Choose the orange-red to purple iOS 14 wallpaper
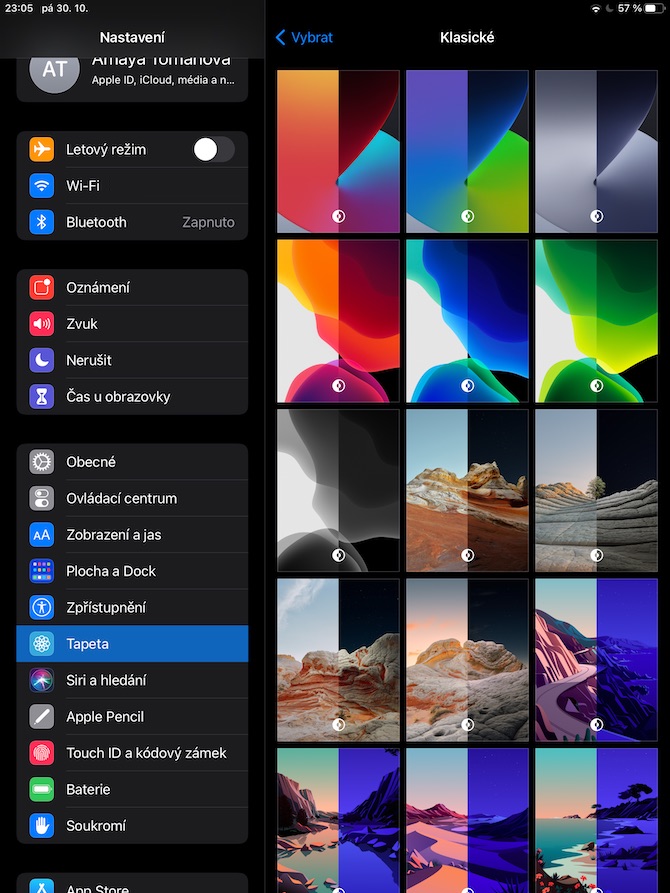The height and width of the screenshot is (893, 670). [338, 151]
